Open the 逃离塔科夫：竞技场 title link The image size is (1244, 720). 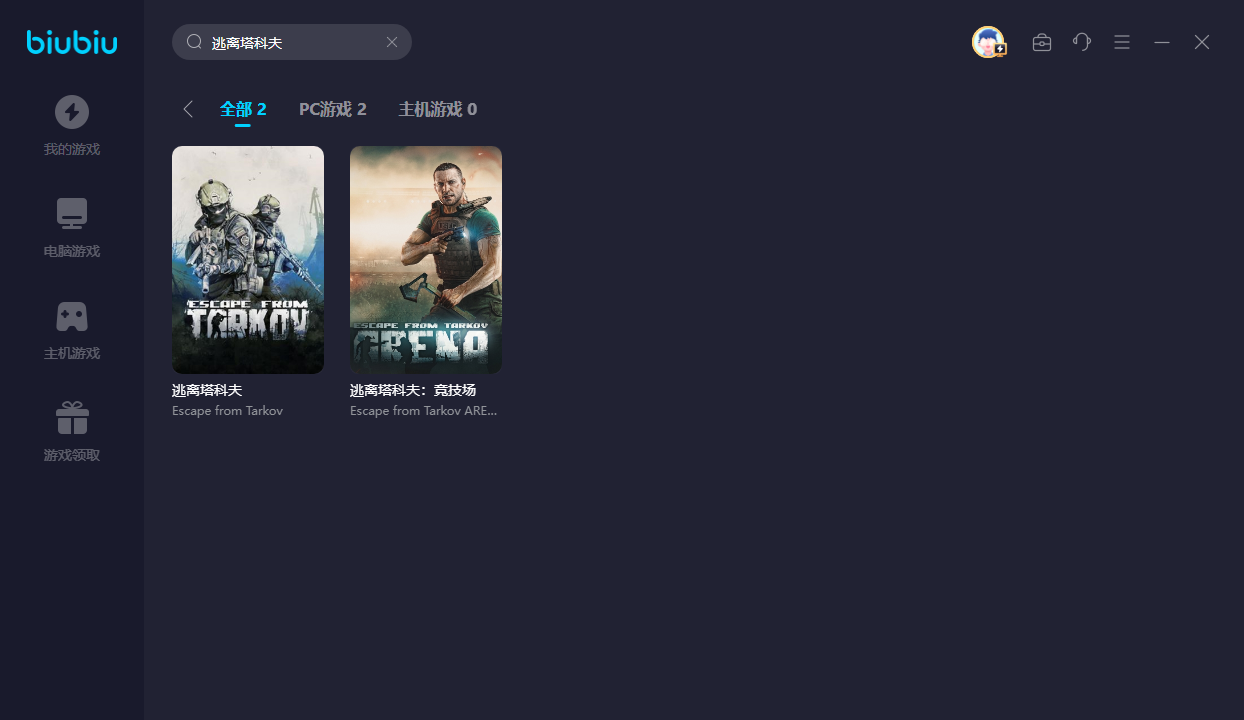[413, 390]
